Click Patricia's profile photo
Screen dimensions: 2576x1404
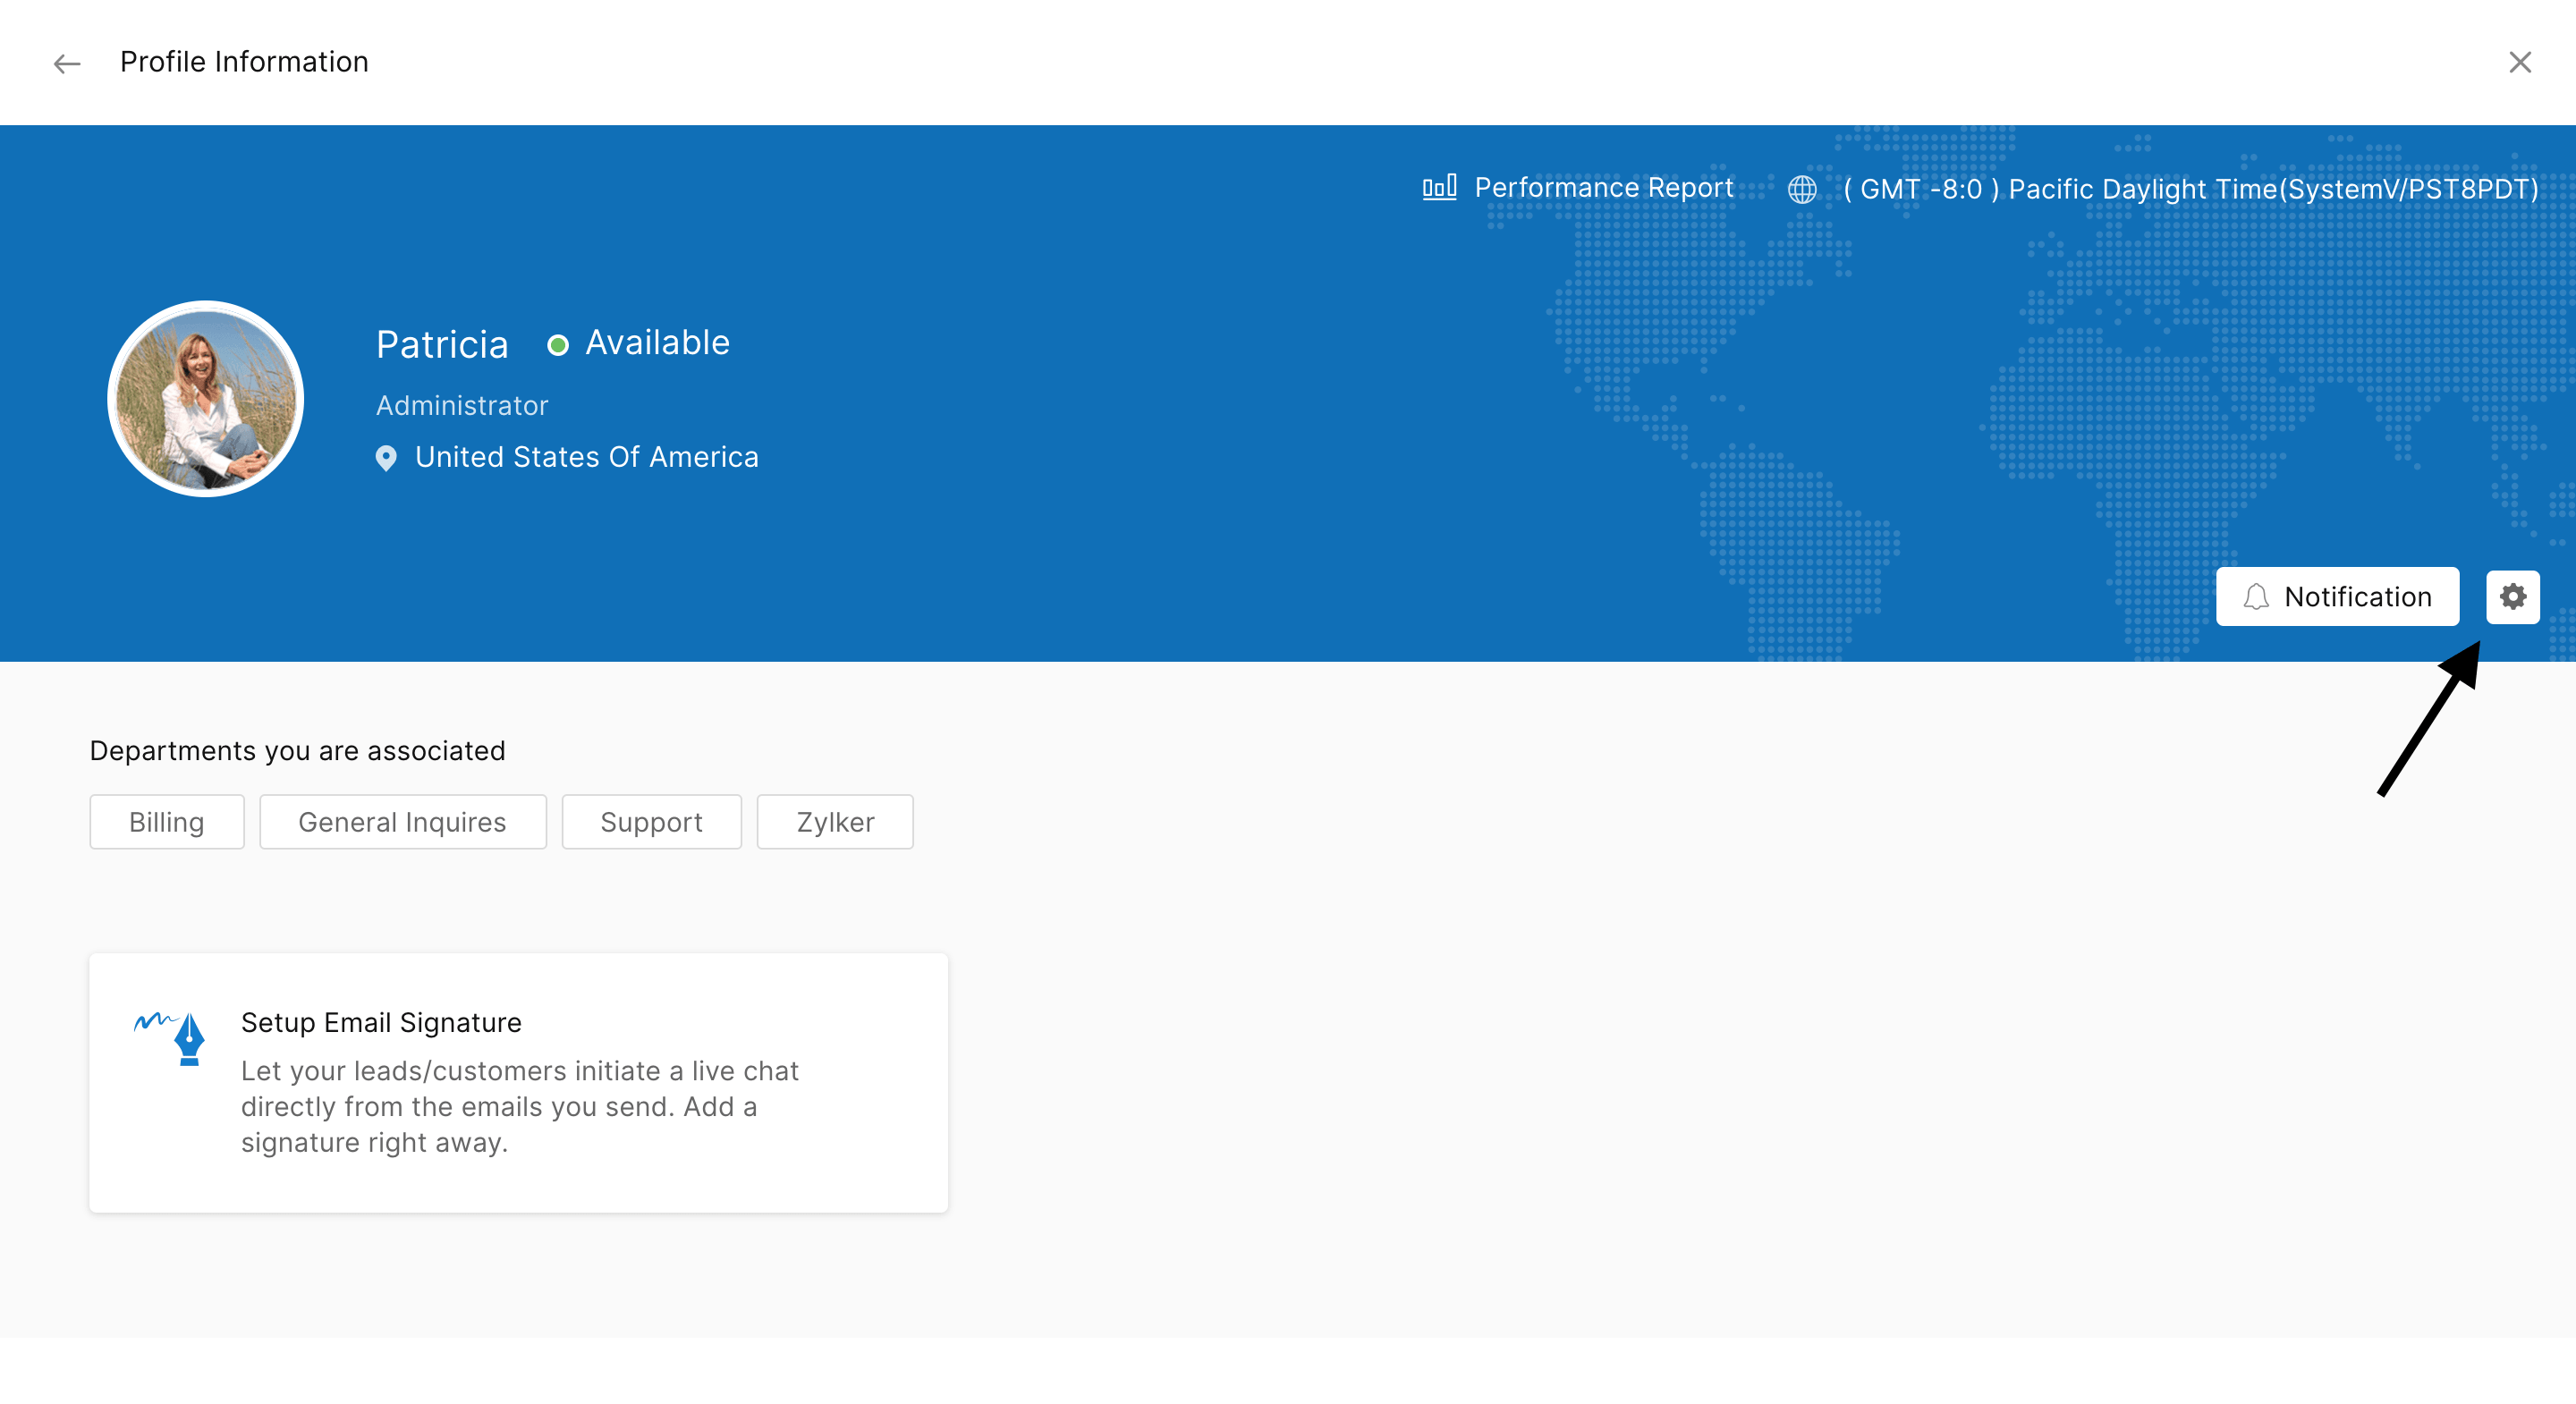click(206, 399)
